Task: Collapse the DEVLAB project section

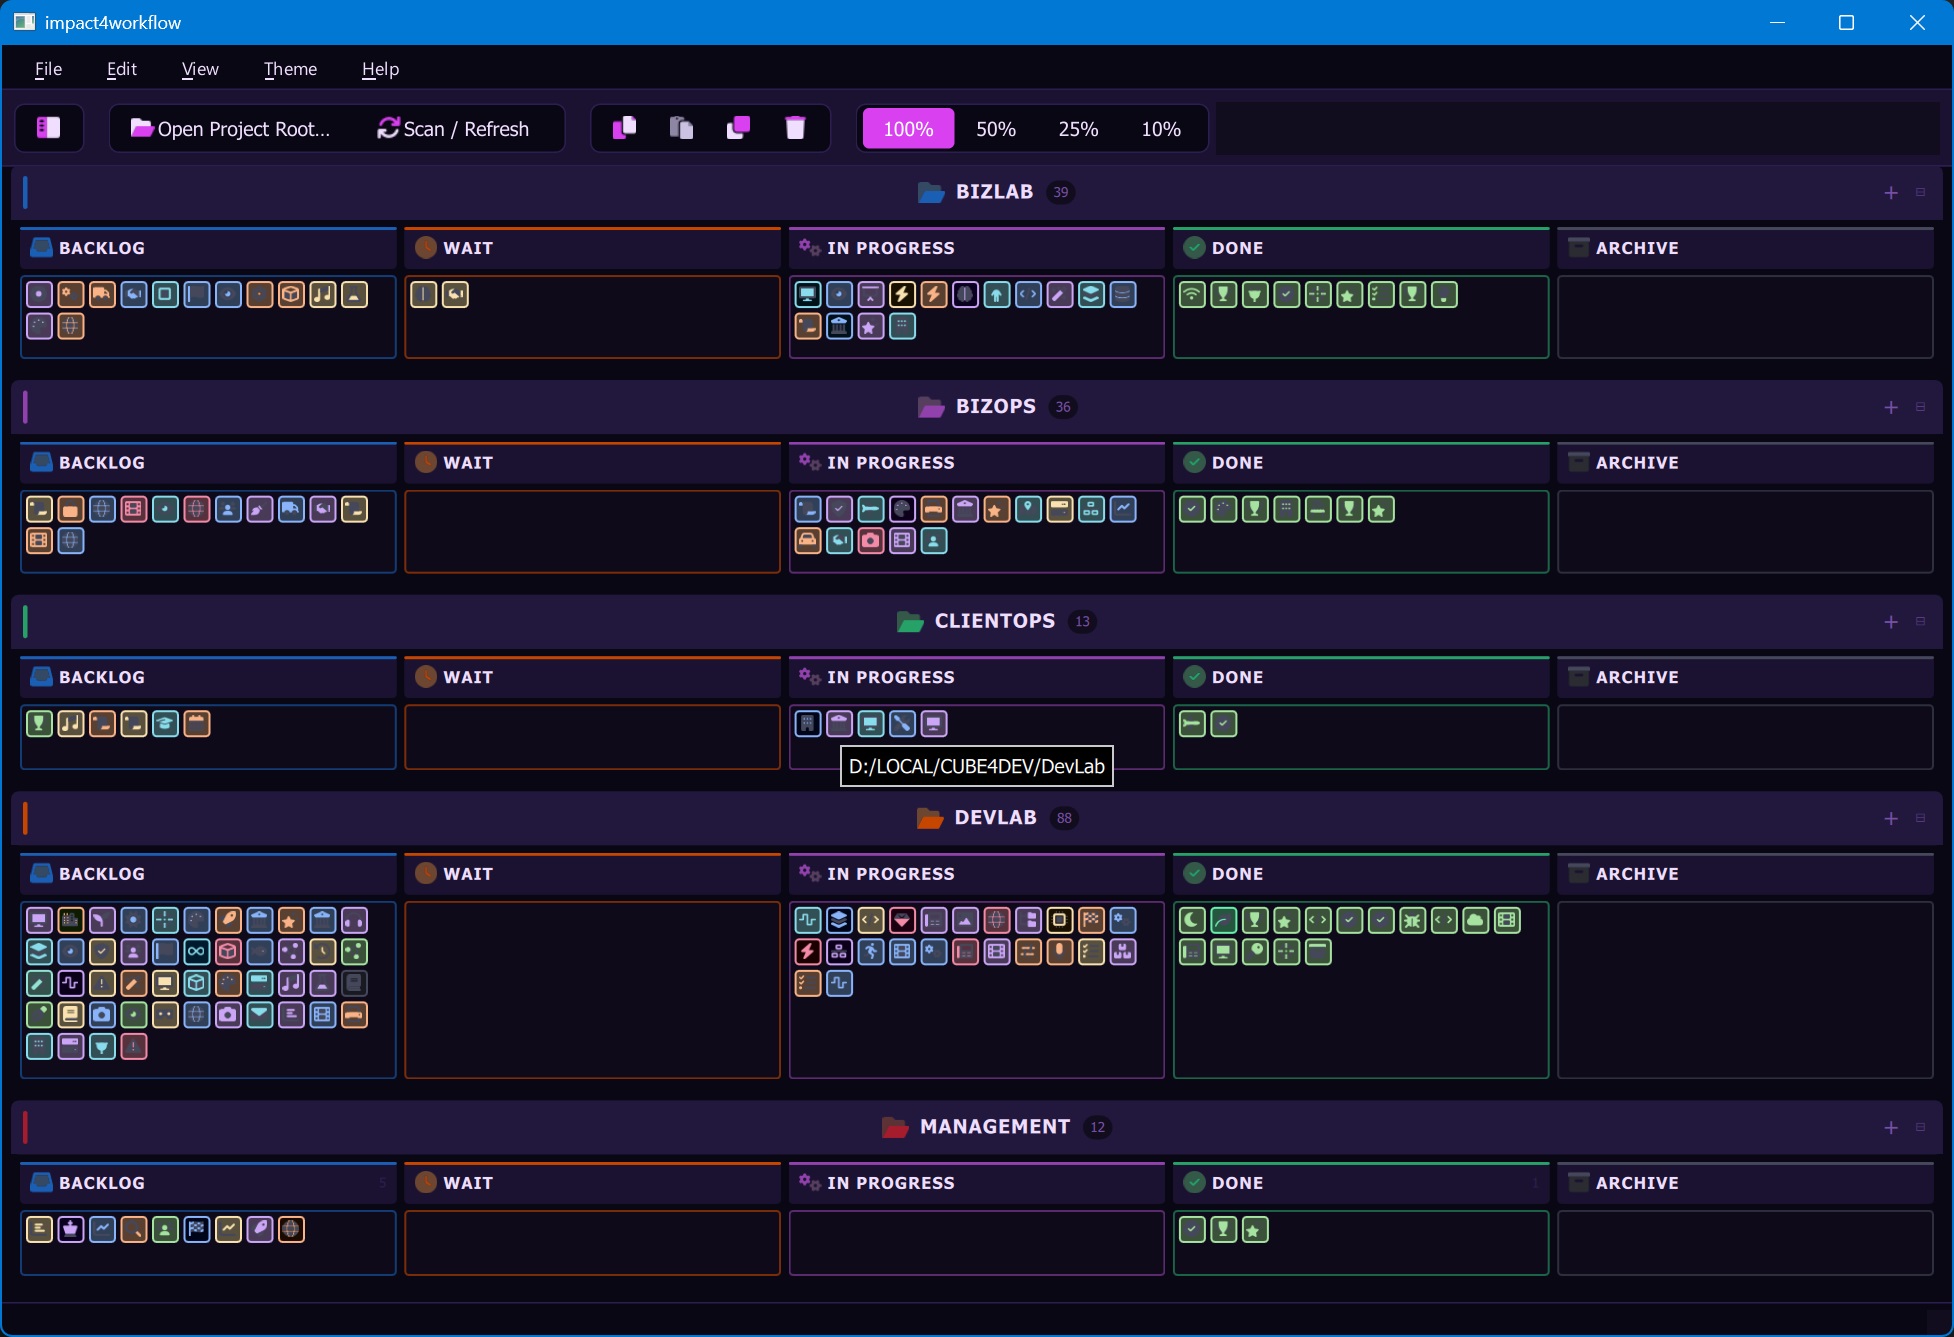Action: coord(1920,818)
